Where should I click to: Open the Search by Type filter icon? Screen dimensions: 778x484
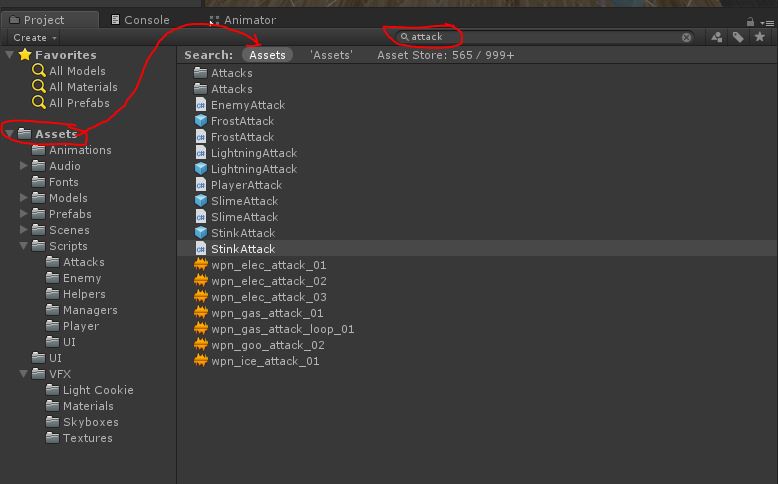[716, 37]
